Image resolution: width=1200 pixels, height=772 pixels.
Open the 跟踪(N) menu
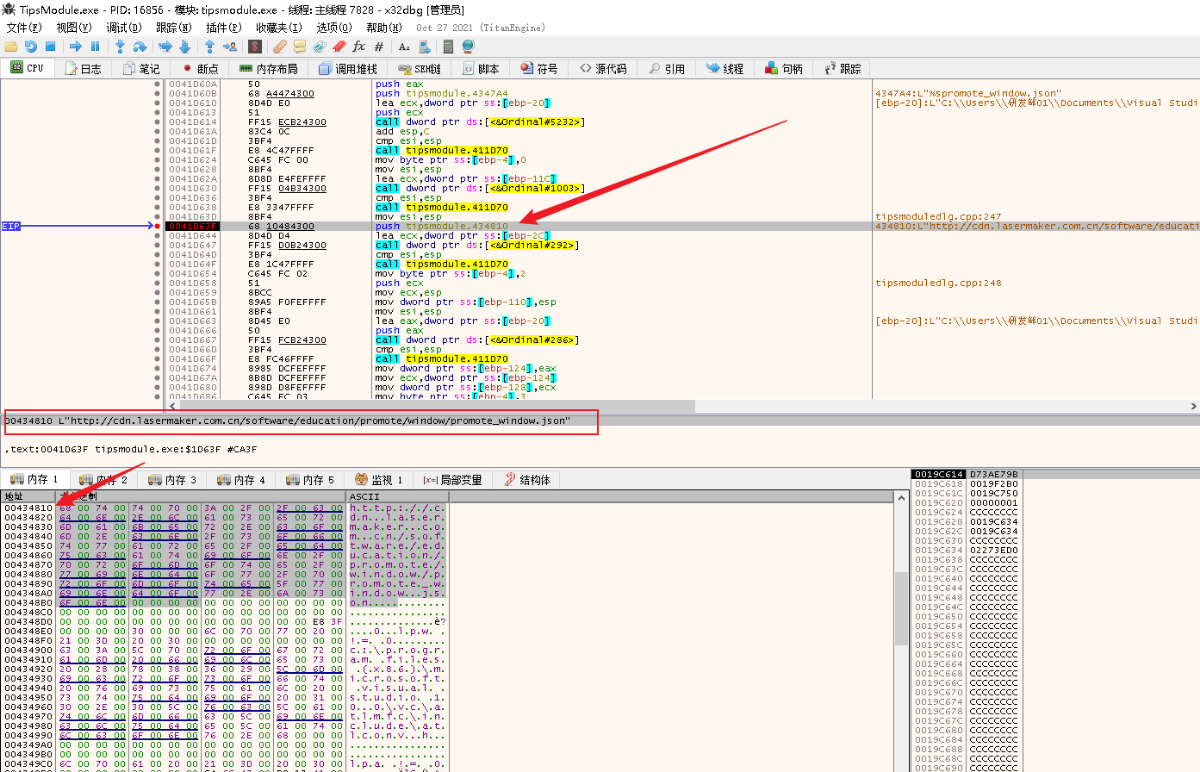click(x=173, y=27)
